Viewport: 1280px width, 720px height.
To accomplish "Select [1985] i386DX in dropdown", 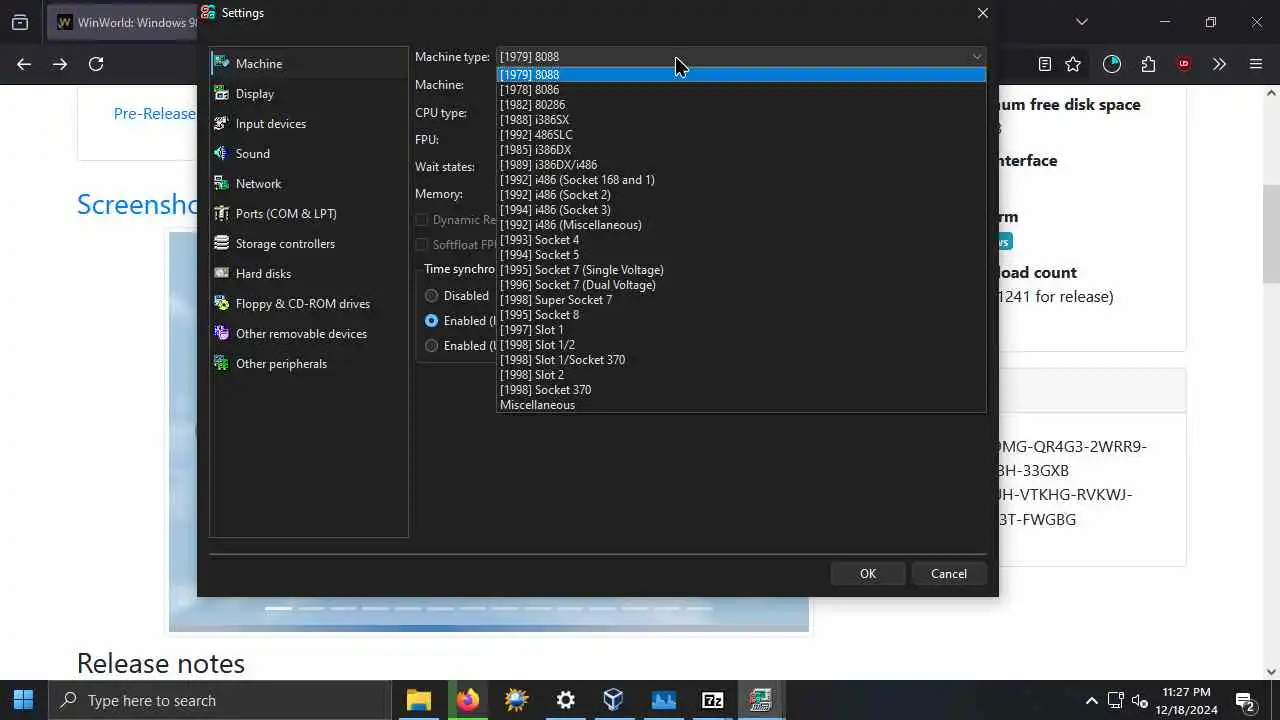I will 741,150.
